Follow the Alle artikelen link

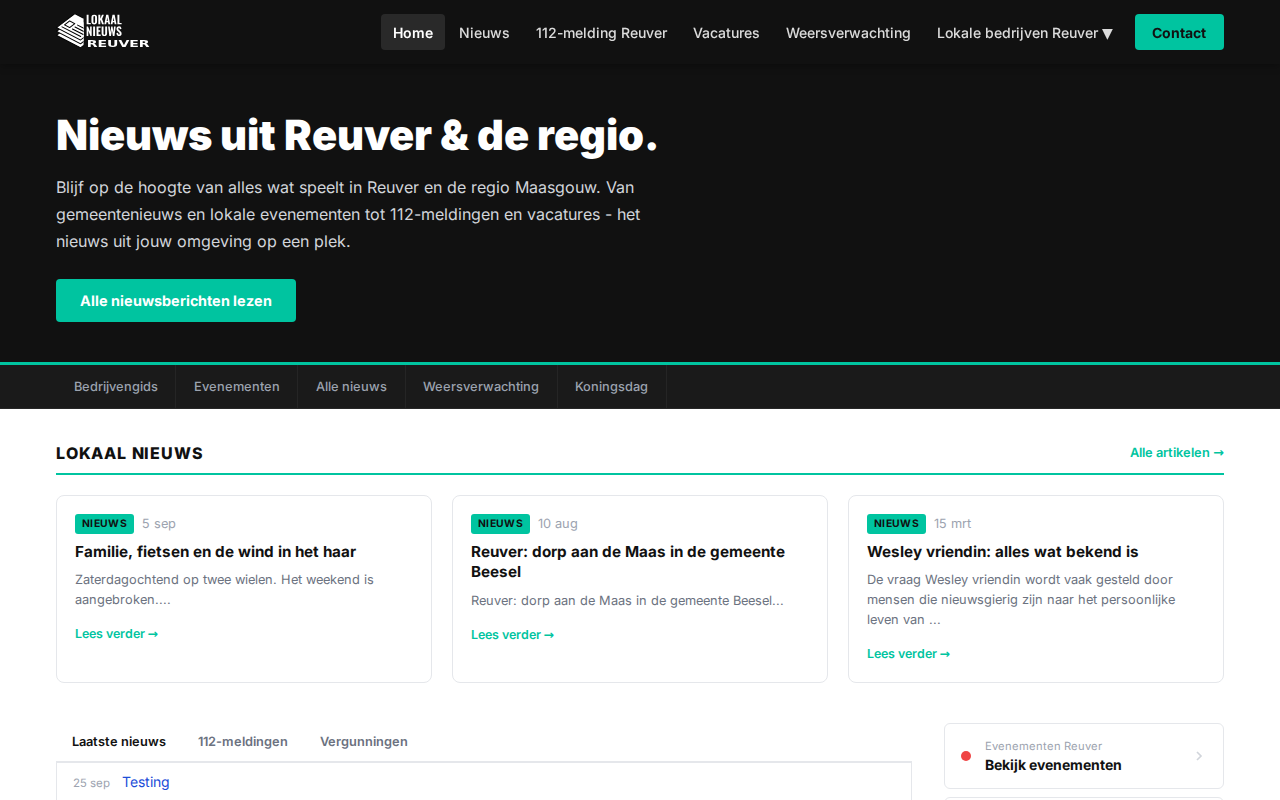(x=1177, y=452)
